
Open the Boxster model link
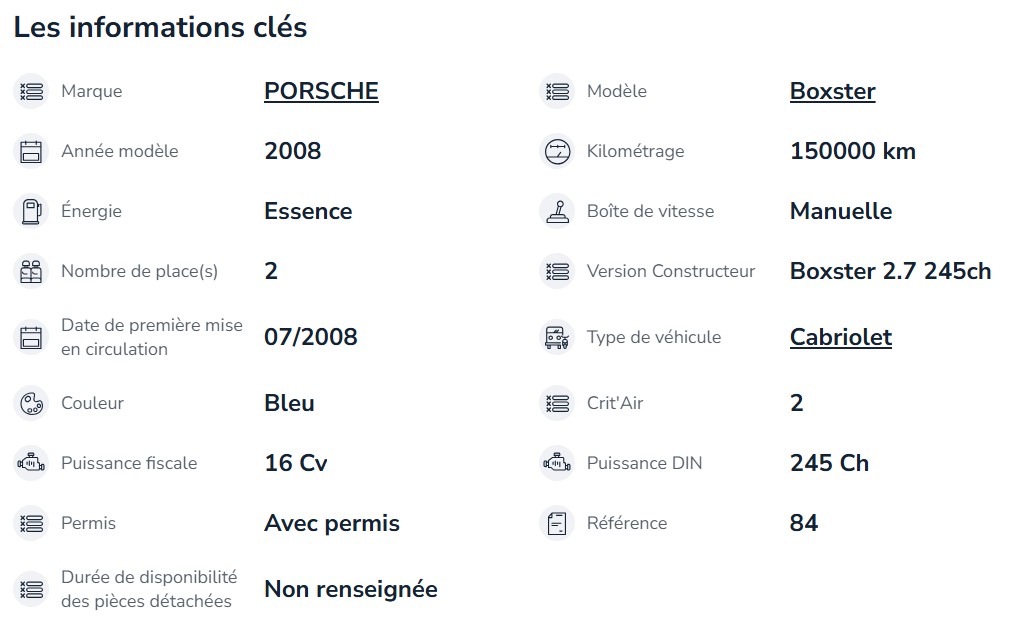click(x=832, y=91)
